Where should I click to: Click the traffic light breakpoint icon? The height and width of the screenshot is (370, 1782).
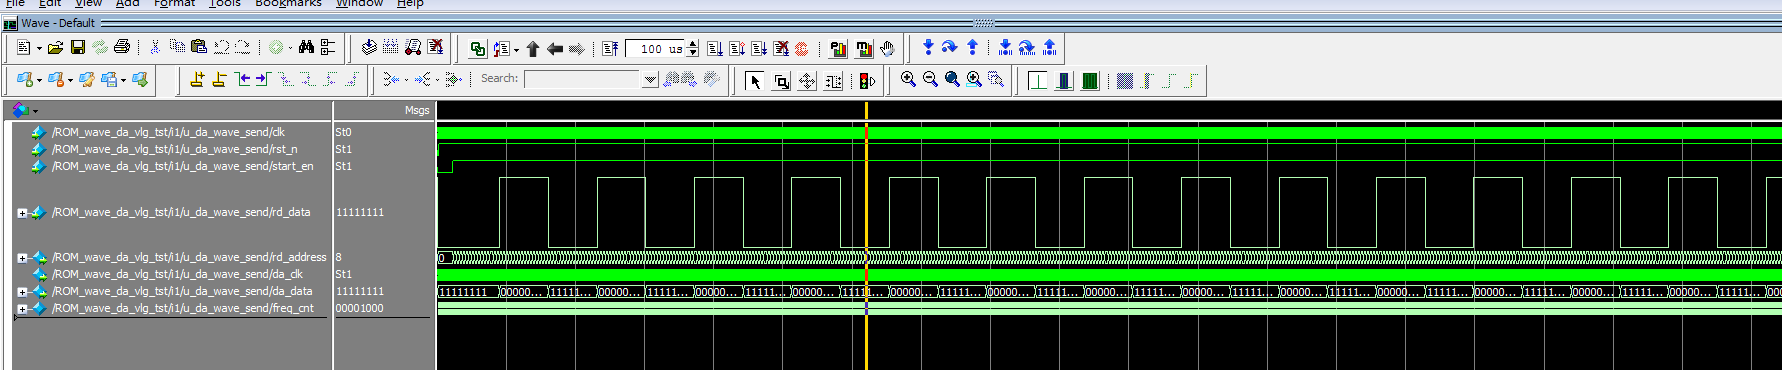867,81
